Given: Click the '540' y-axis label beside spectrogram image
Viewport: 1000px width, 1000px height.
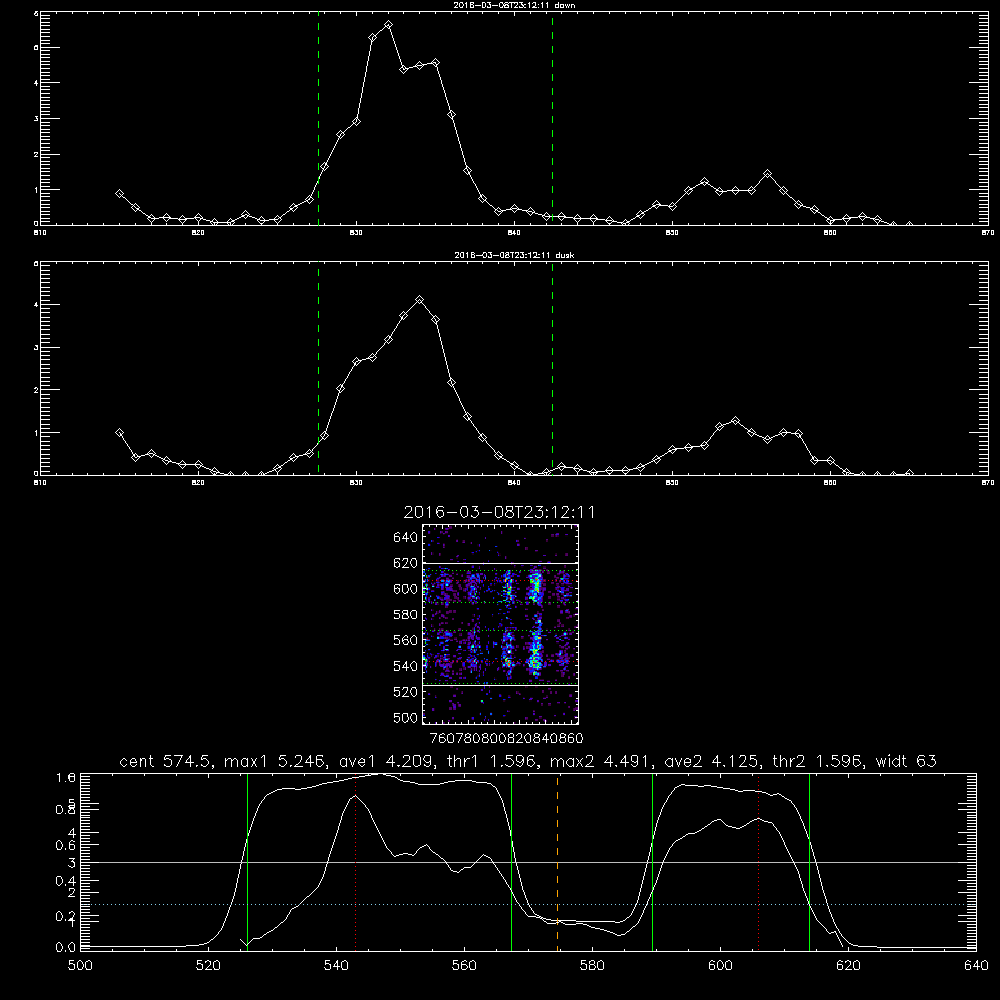Looking at the screenshot, I should 405,666.
